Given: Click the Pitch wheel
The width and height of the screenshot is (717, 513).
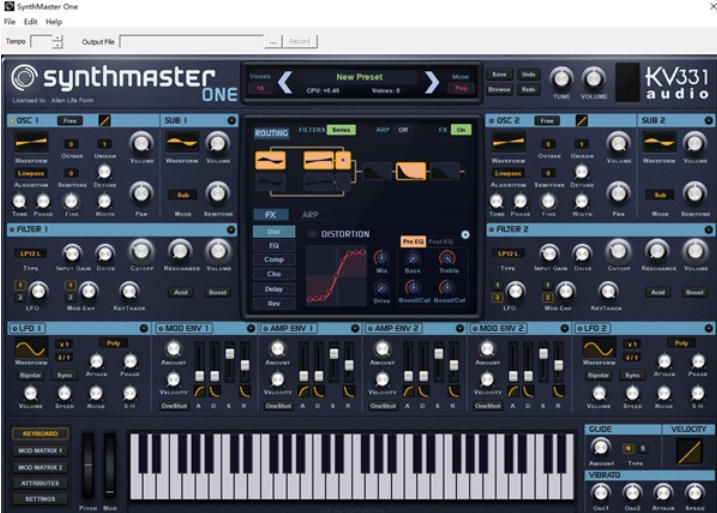Looking at the screenshot, I should pyautogui.click(x=88, y=465).
